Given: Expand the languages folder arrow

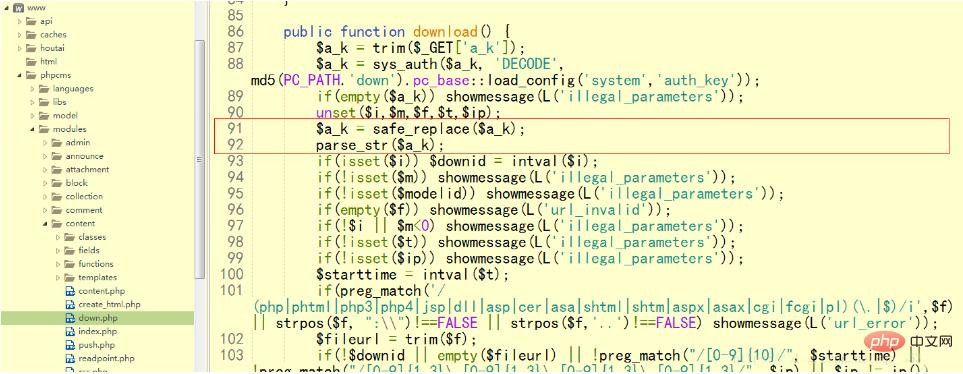Looking at the screenshot, I should point(33,89).
